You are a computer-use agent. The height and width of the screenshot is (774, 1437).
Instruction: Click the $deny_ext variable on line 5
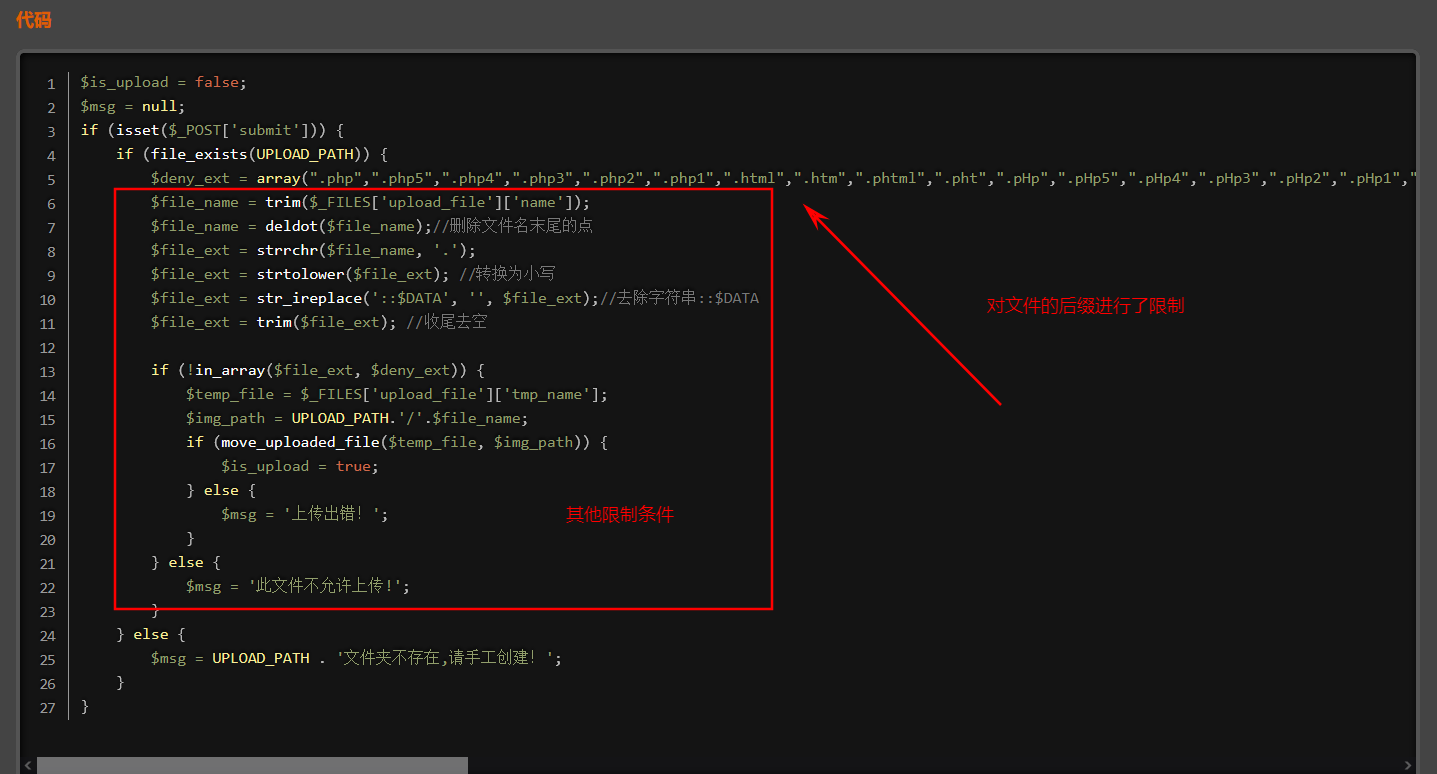pos(190,178)
